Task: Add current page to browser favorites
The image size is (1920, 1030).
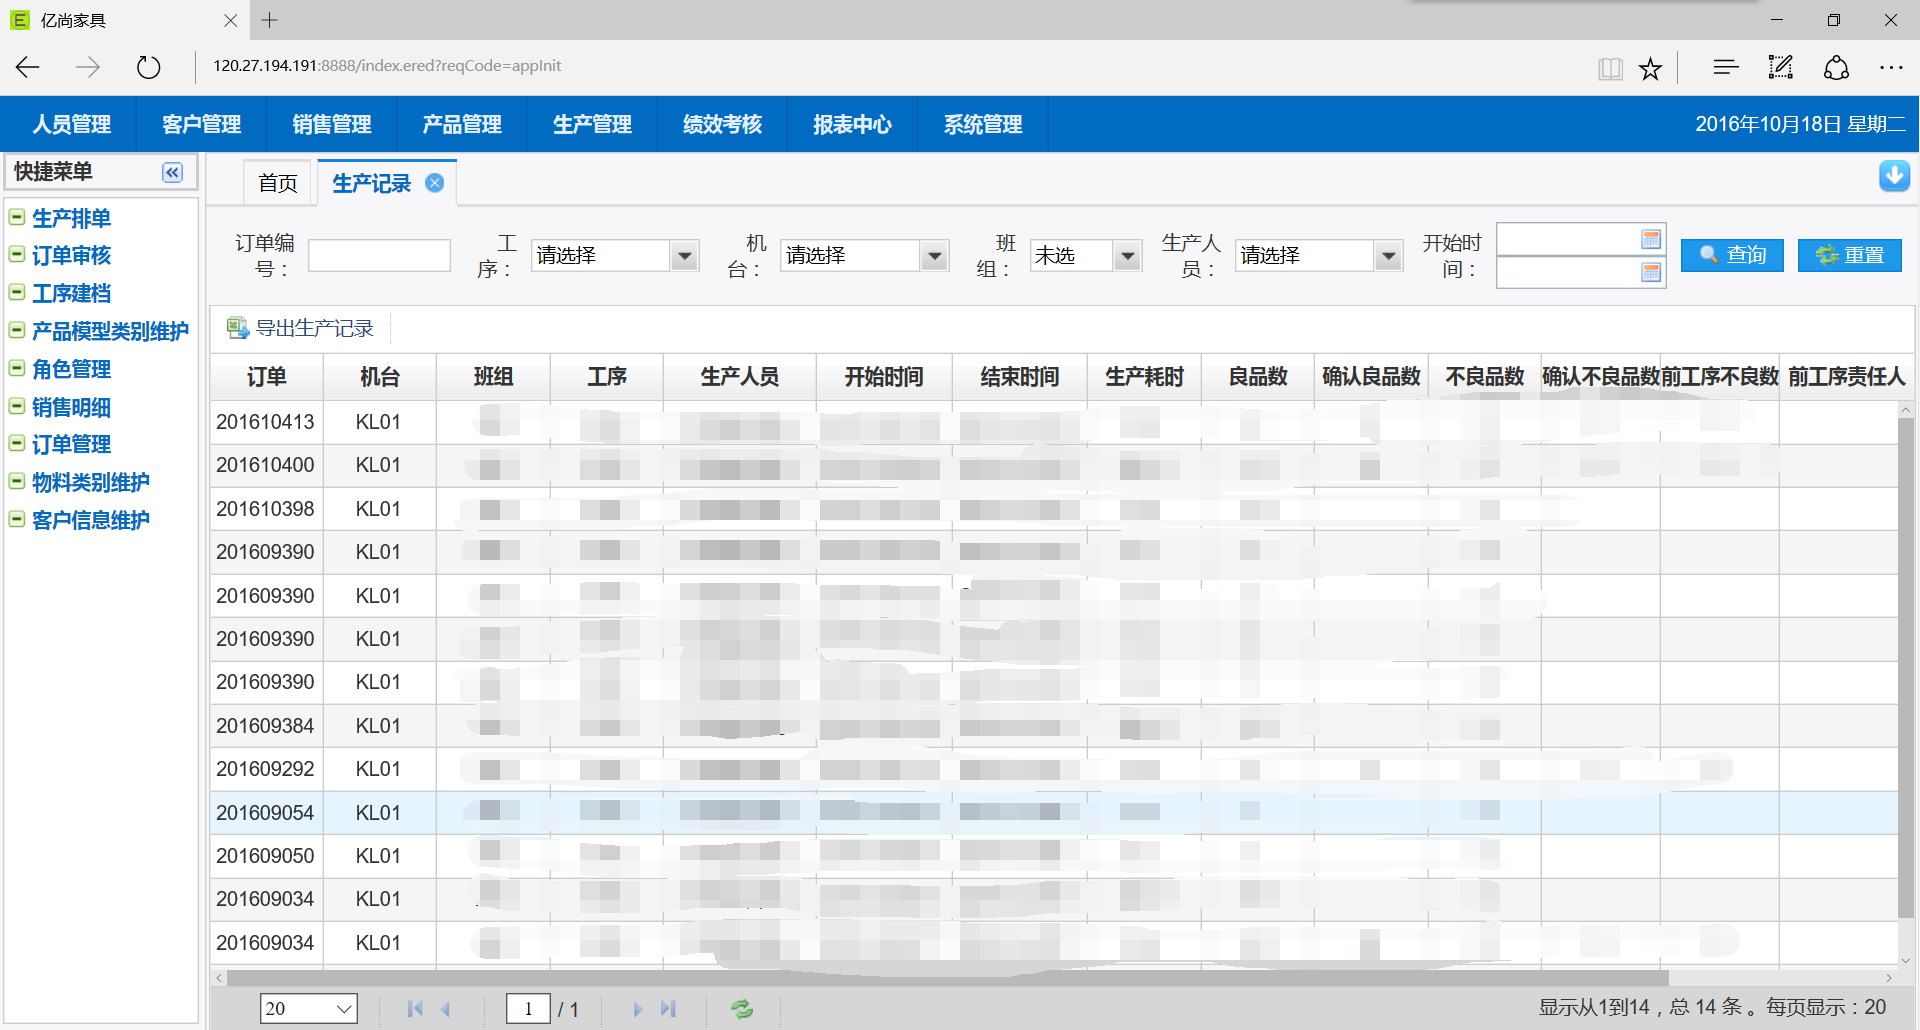Action: [x=1650, y=68]
